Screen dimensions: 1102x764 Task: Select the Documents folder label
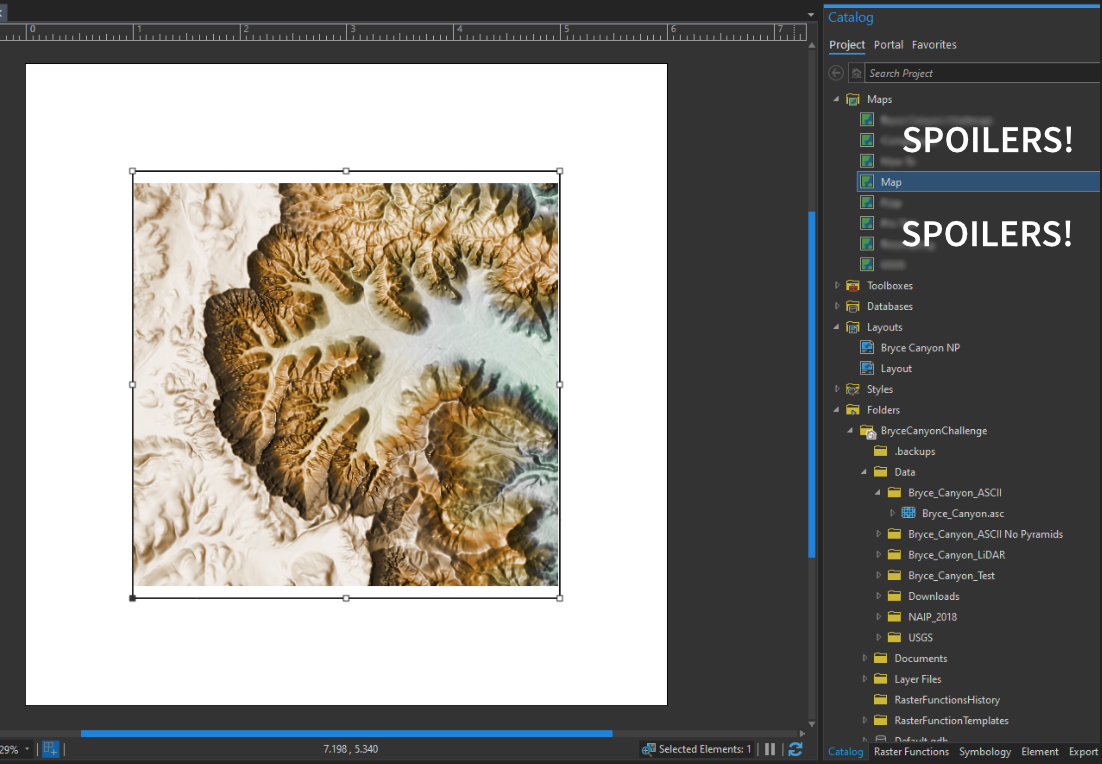(x=920, y=659)
